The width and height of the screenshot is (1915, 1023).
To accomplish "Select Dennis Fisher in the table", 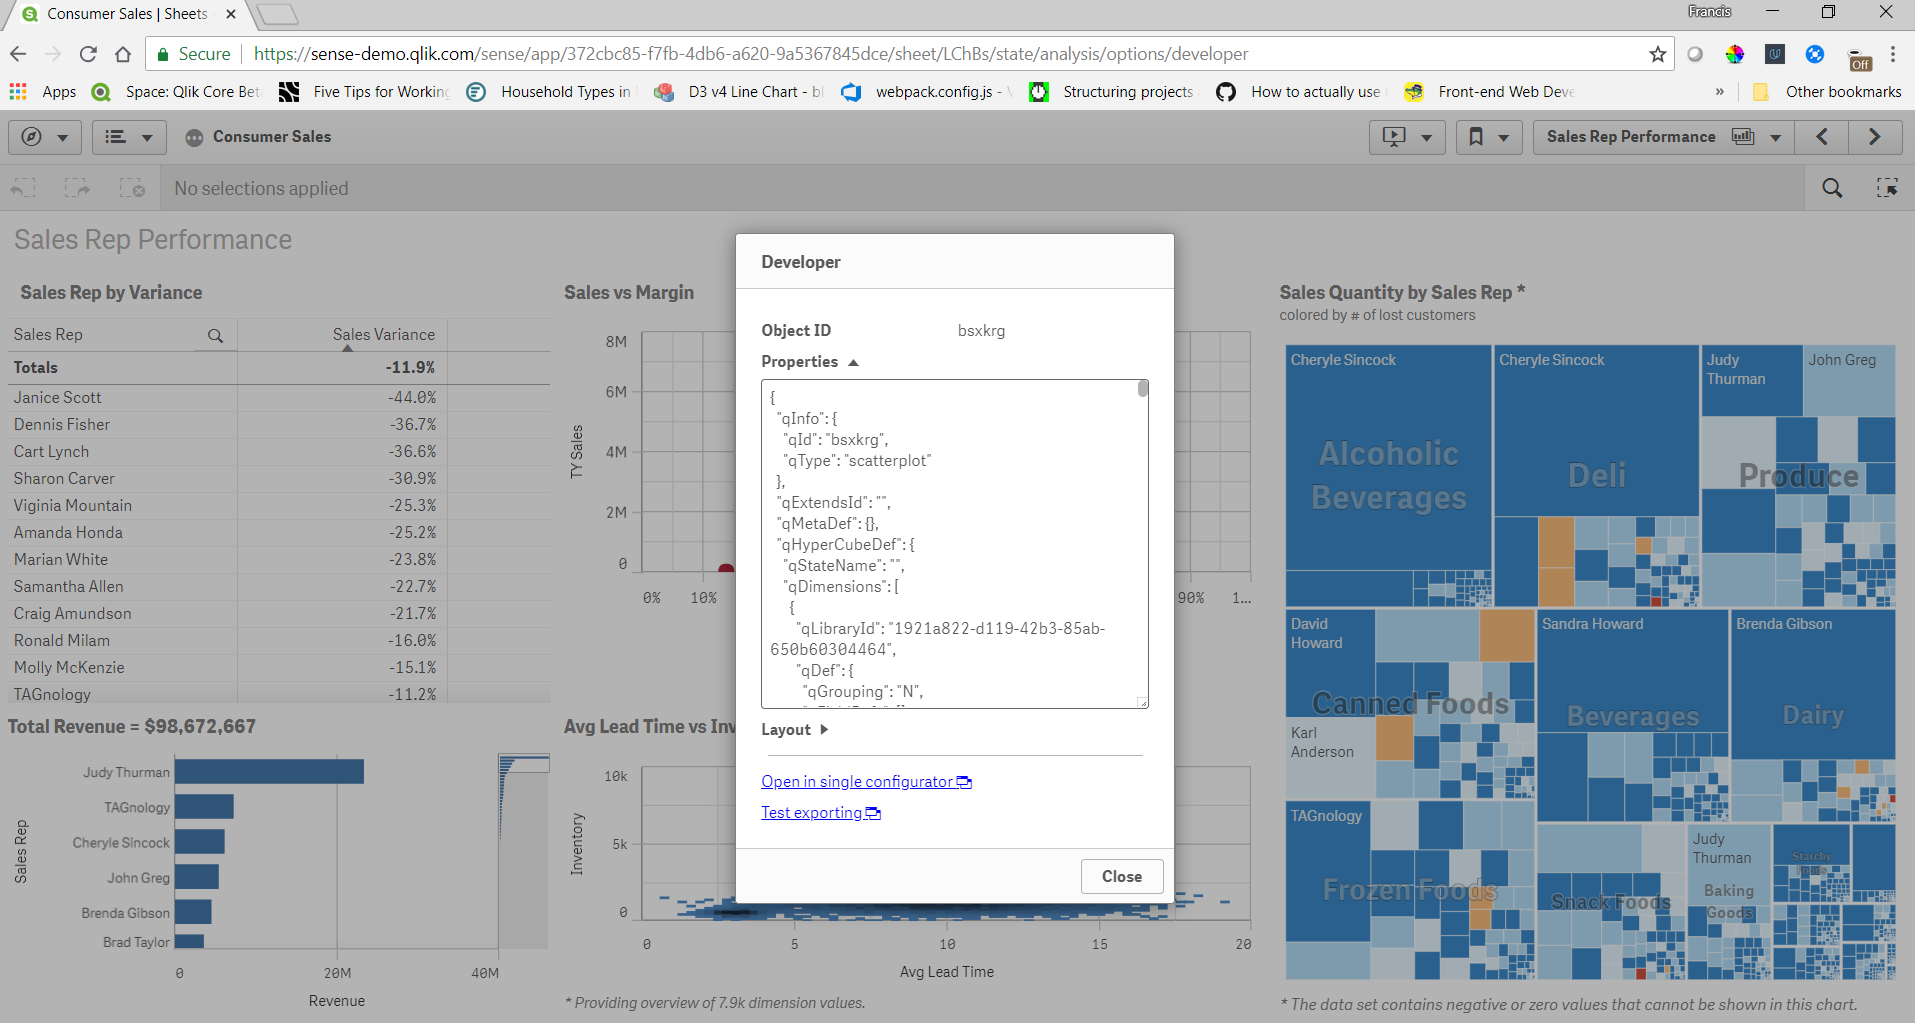I will point(278,425).
